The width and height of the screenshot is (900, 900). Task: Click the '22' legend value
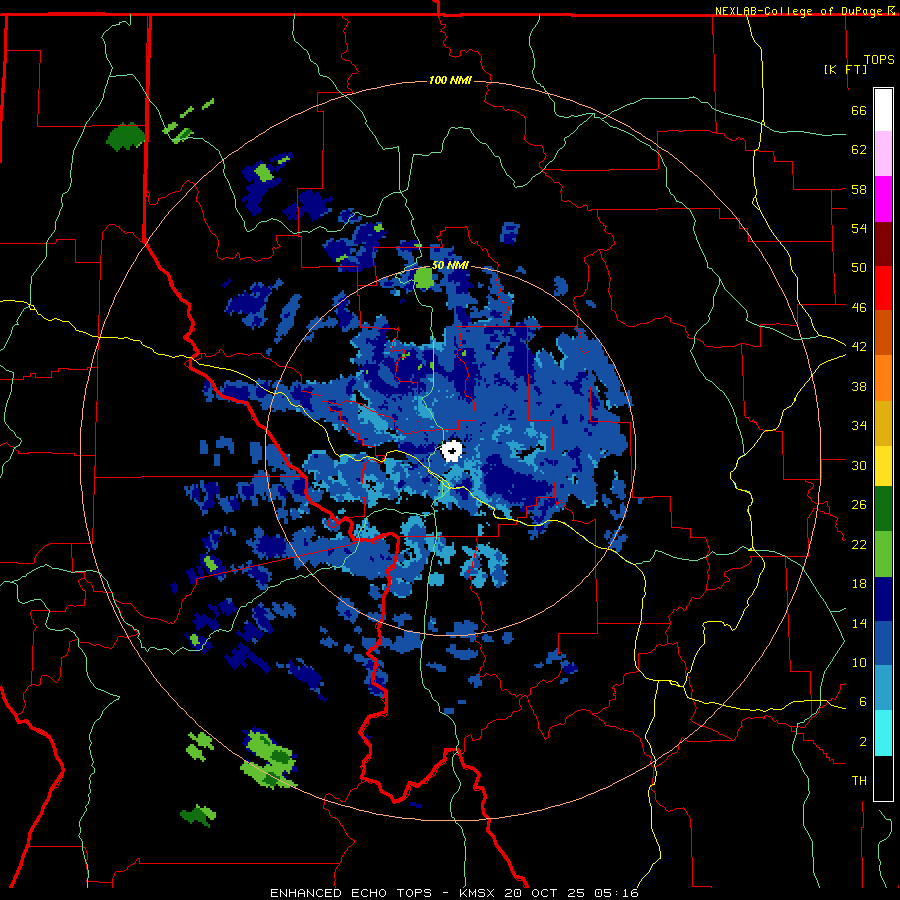click(859, 544)
